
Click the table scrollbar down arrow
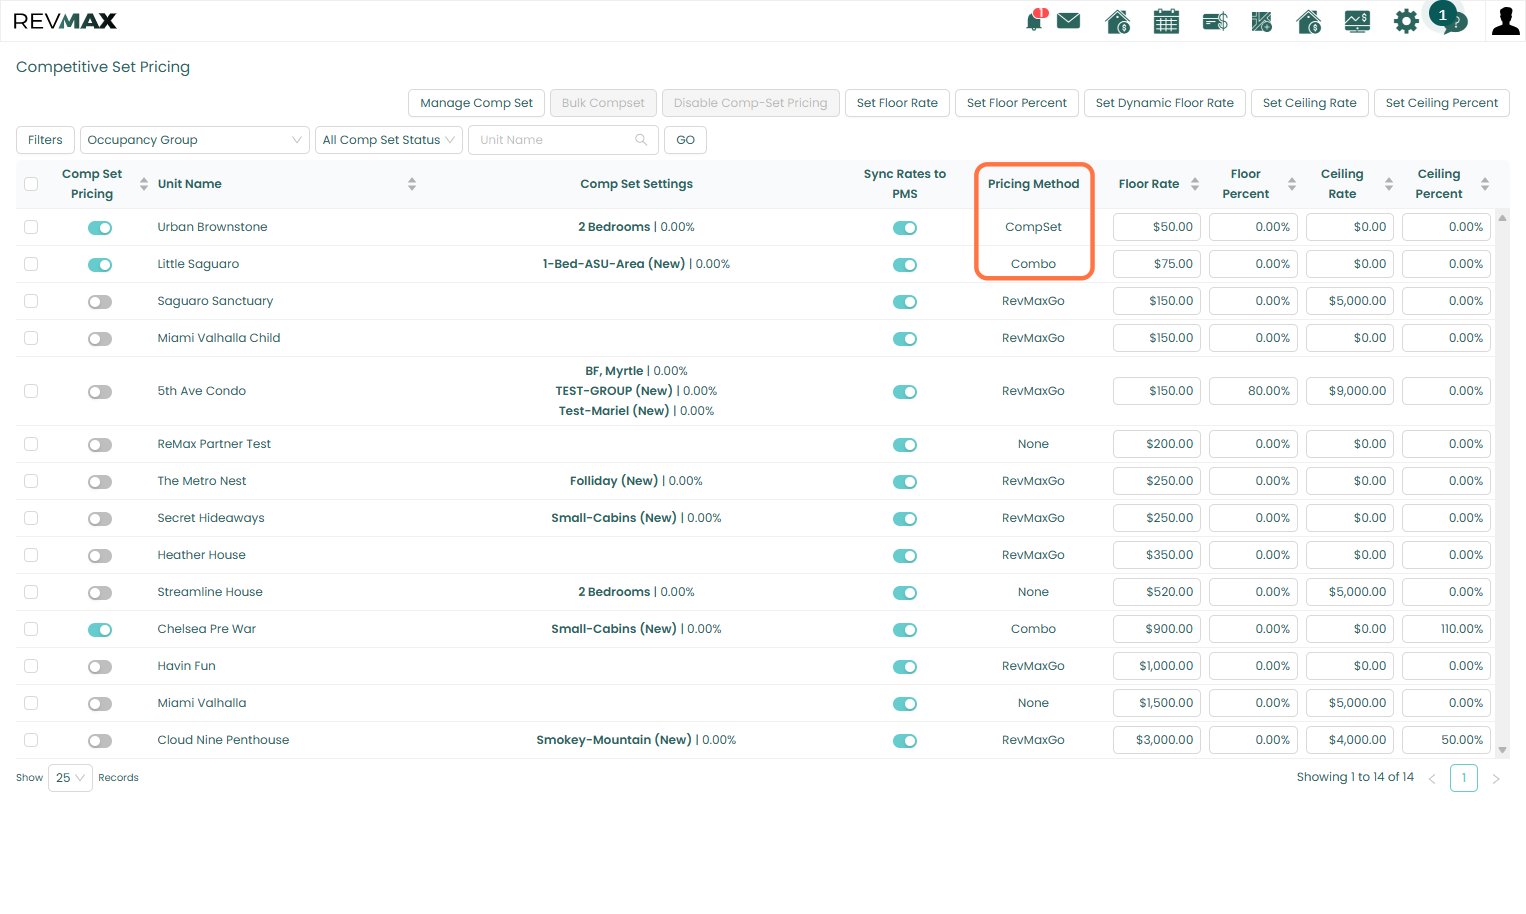1502,749
